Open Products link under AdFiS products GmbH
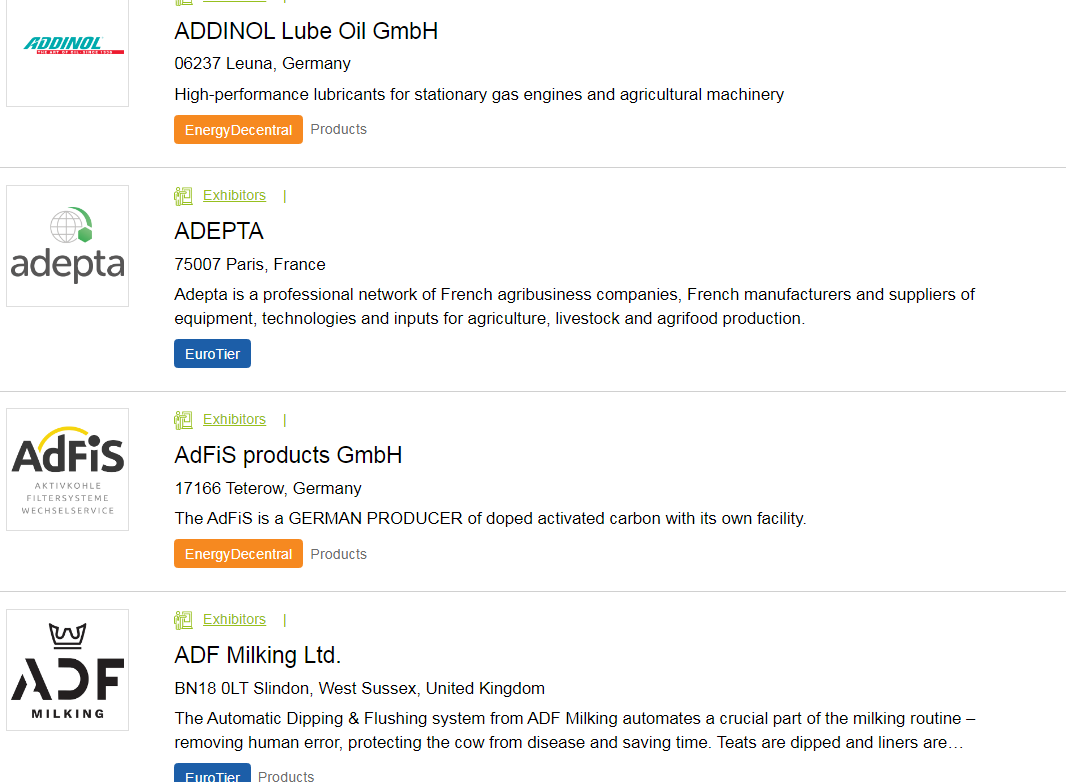Viewport: 1066px width, 782px height. pos(338,554)
